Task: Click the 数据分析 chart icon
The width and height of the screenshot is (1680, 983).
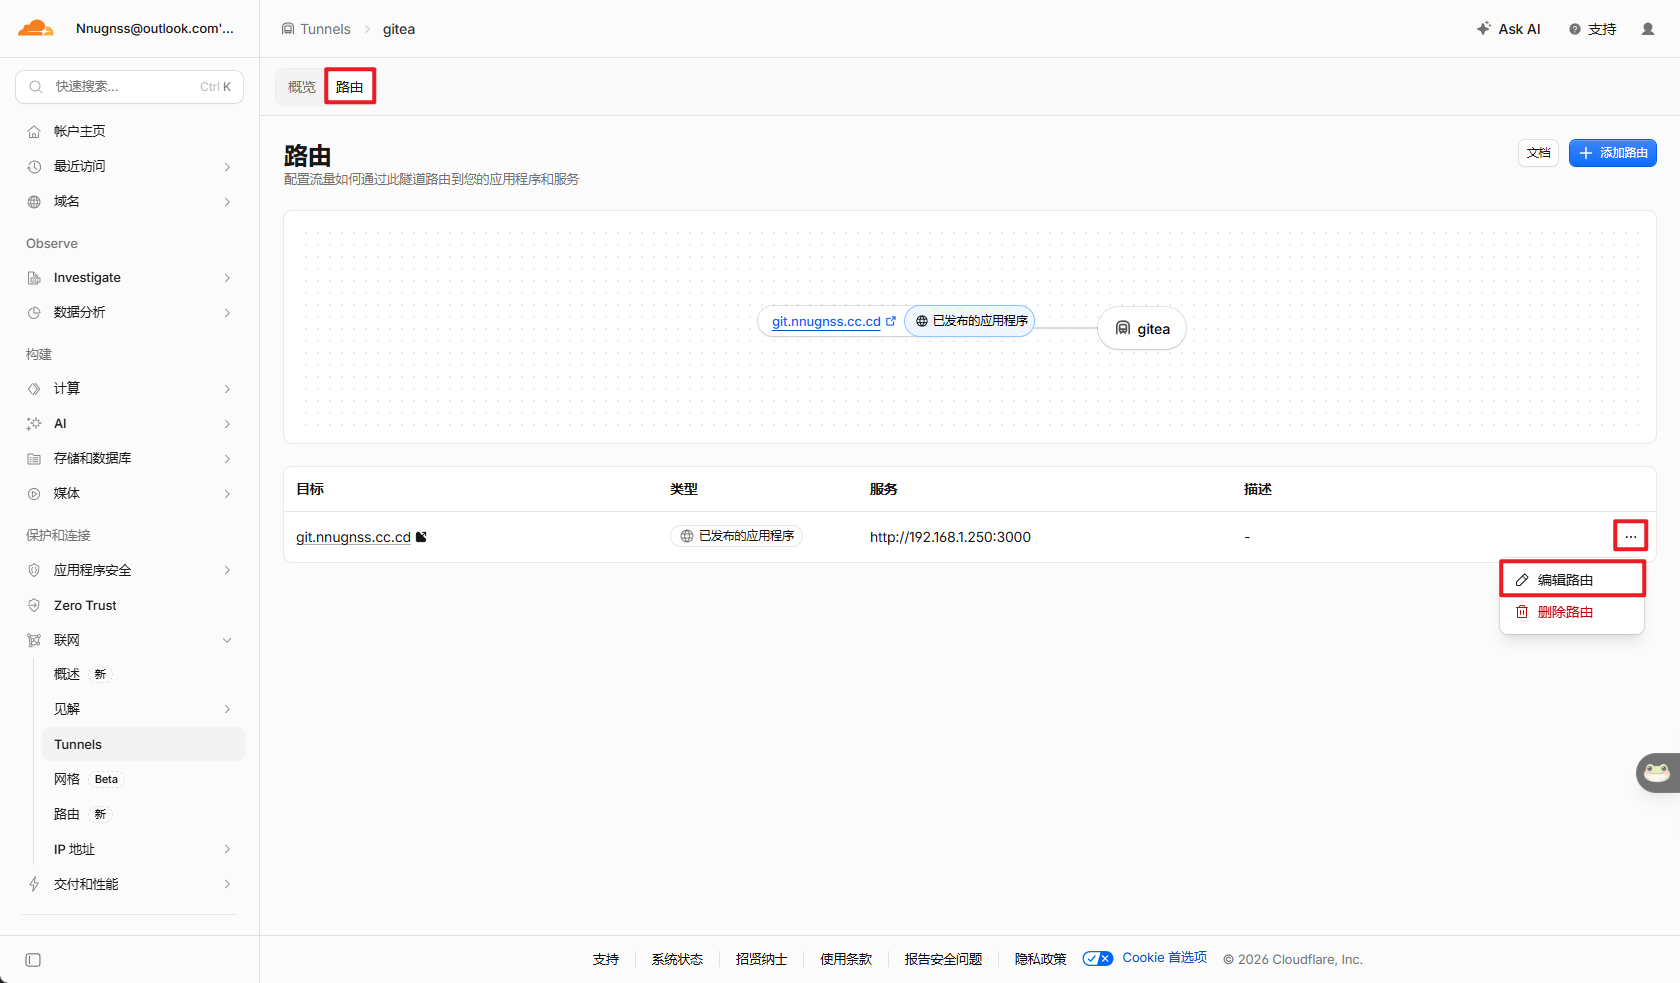Action: tap(34, 313)
